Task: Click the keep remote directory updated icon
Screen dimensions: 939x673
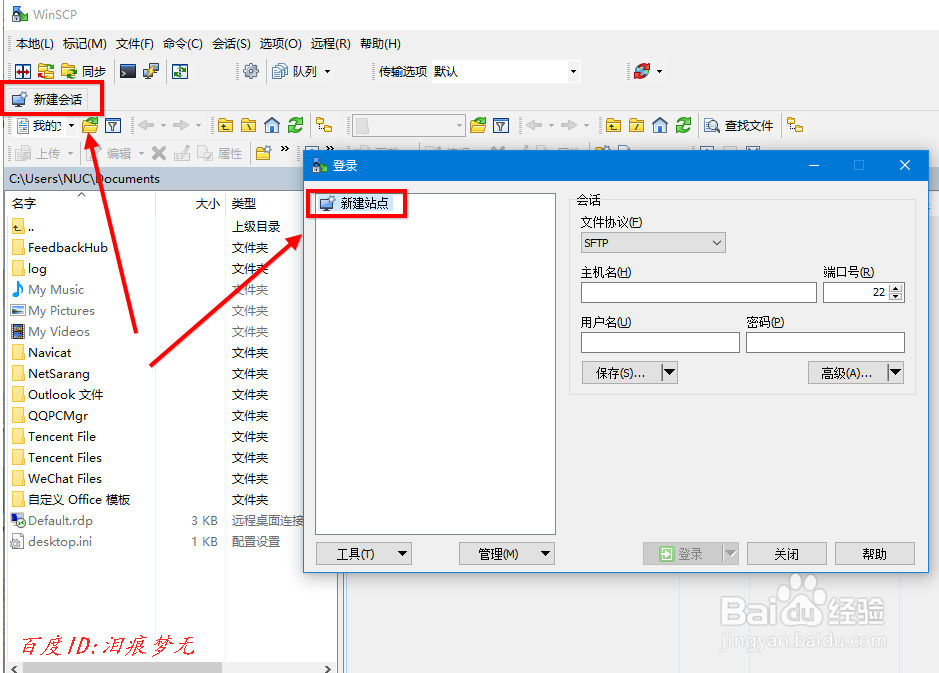Action: tap(180, 72)
